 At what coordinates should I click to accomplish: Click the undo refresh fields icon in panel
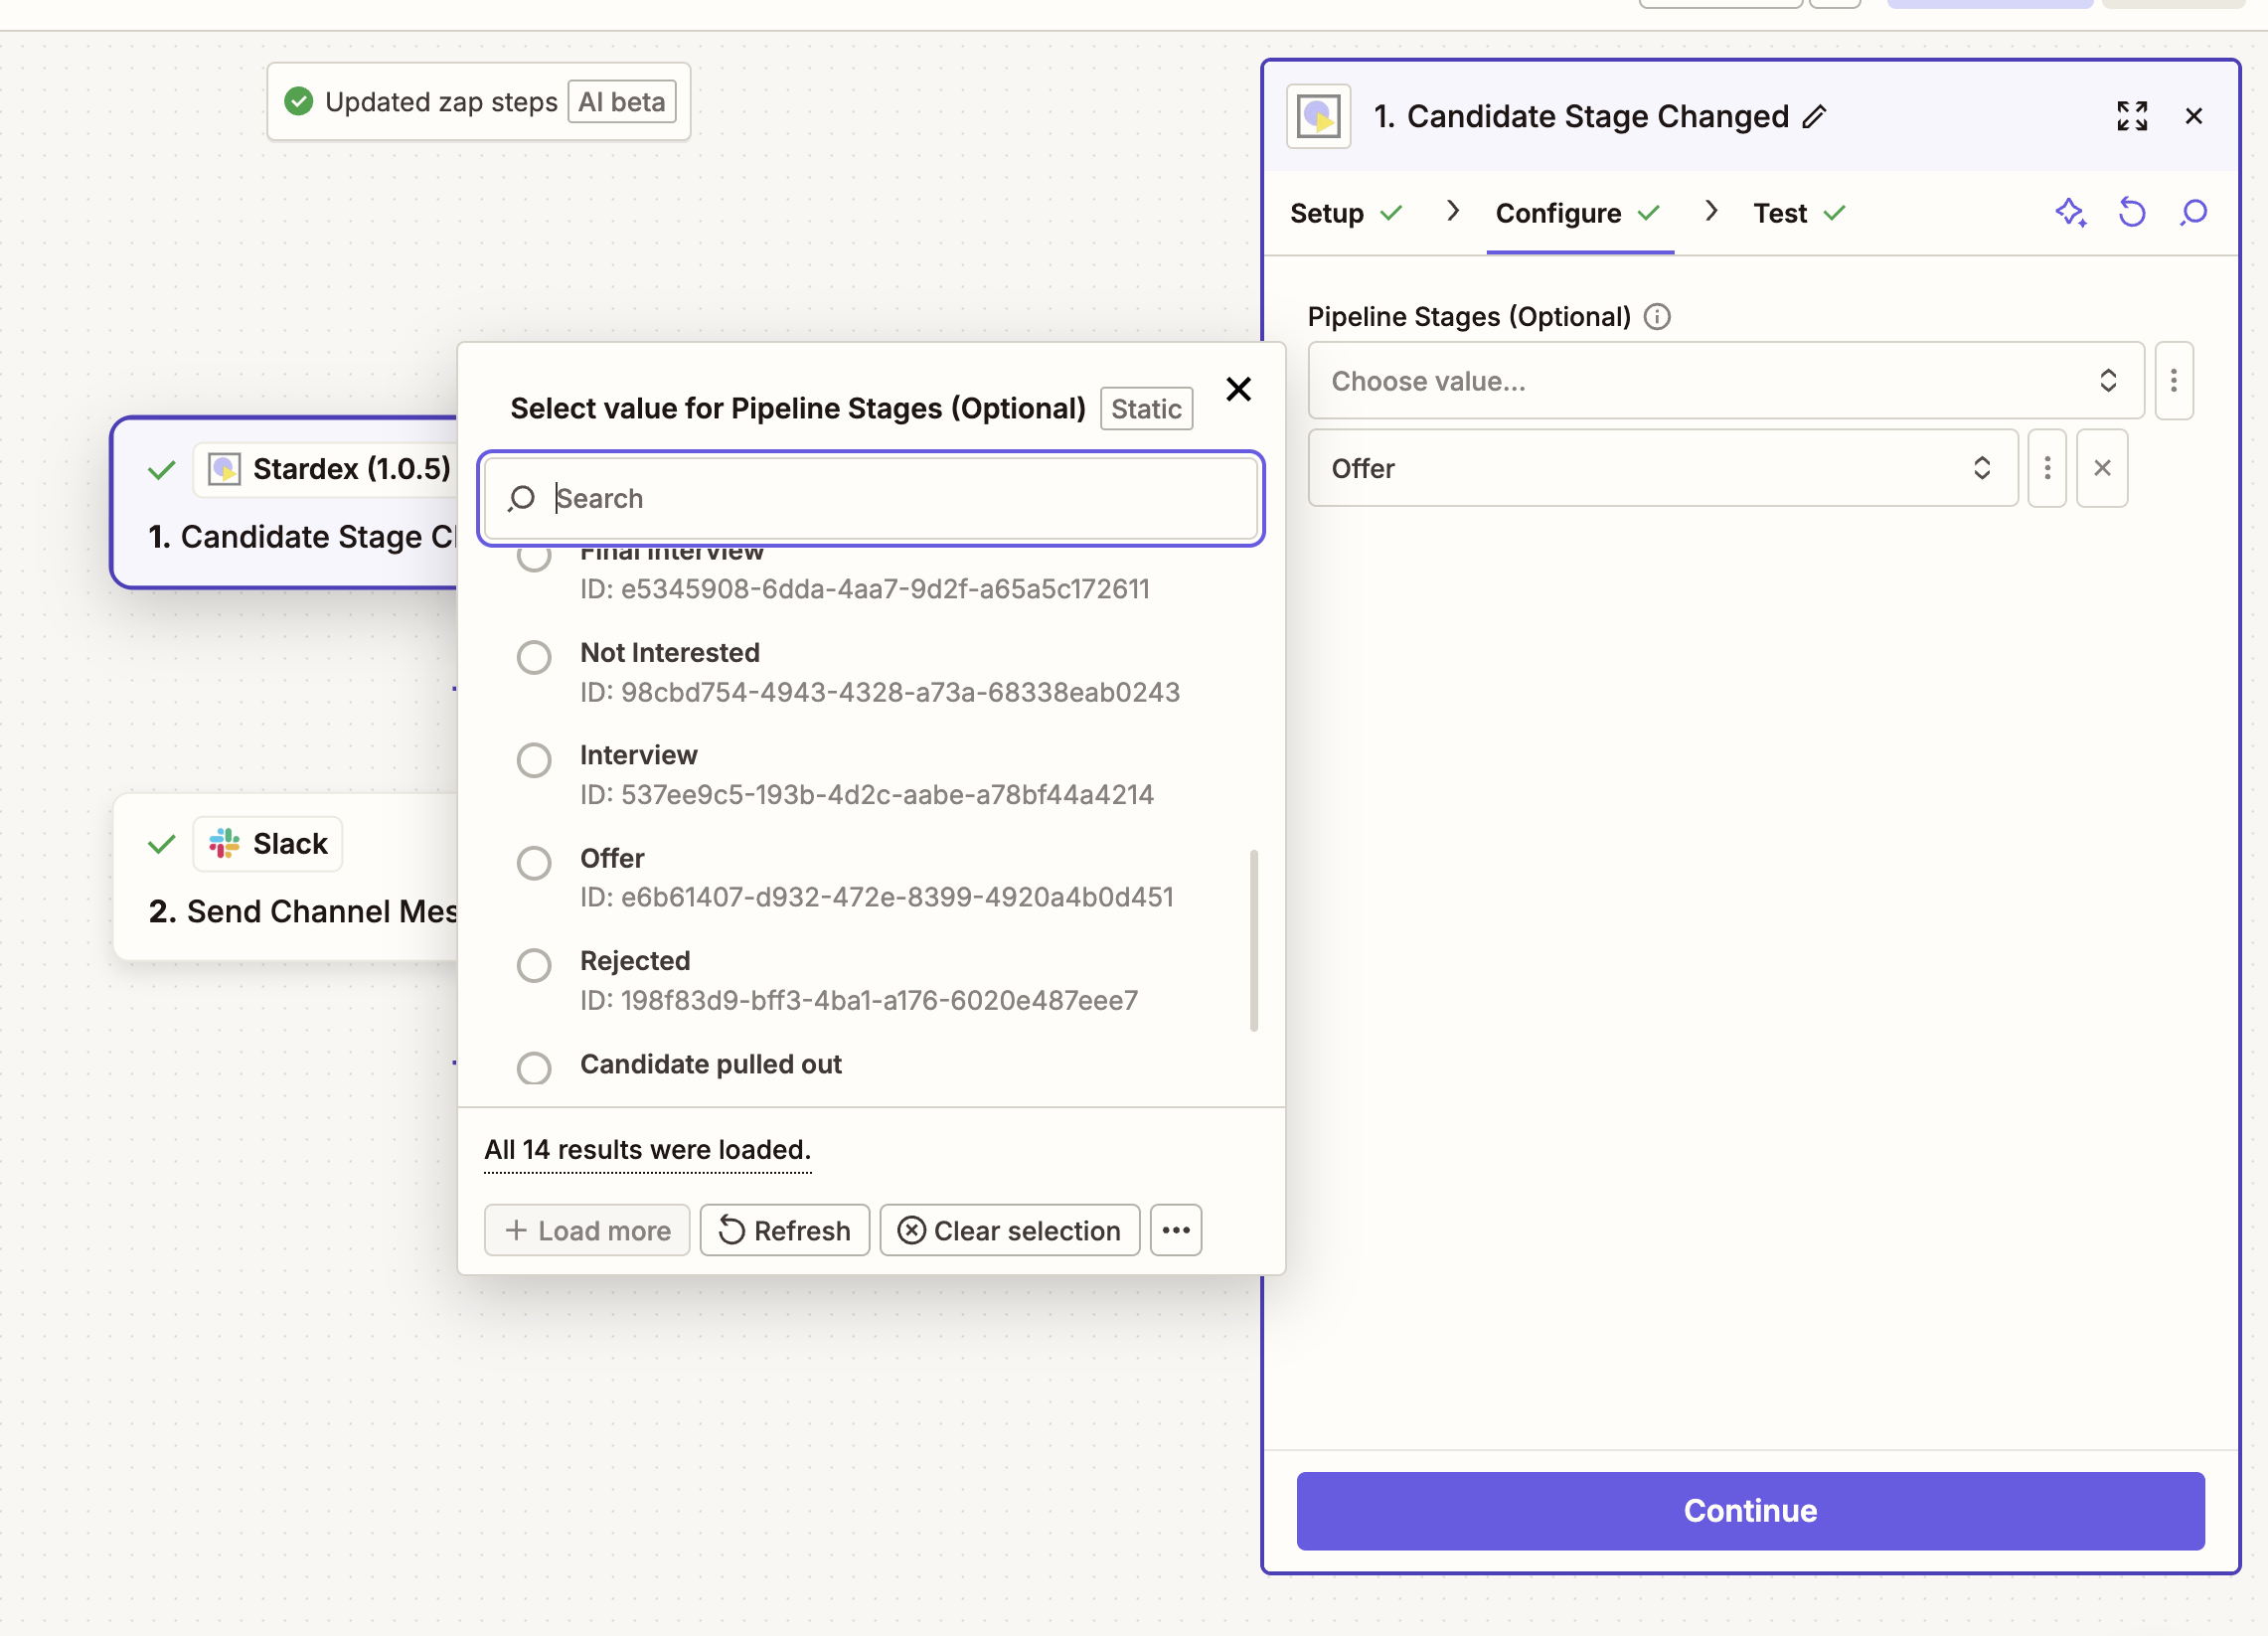pos(2132,213)
